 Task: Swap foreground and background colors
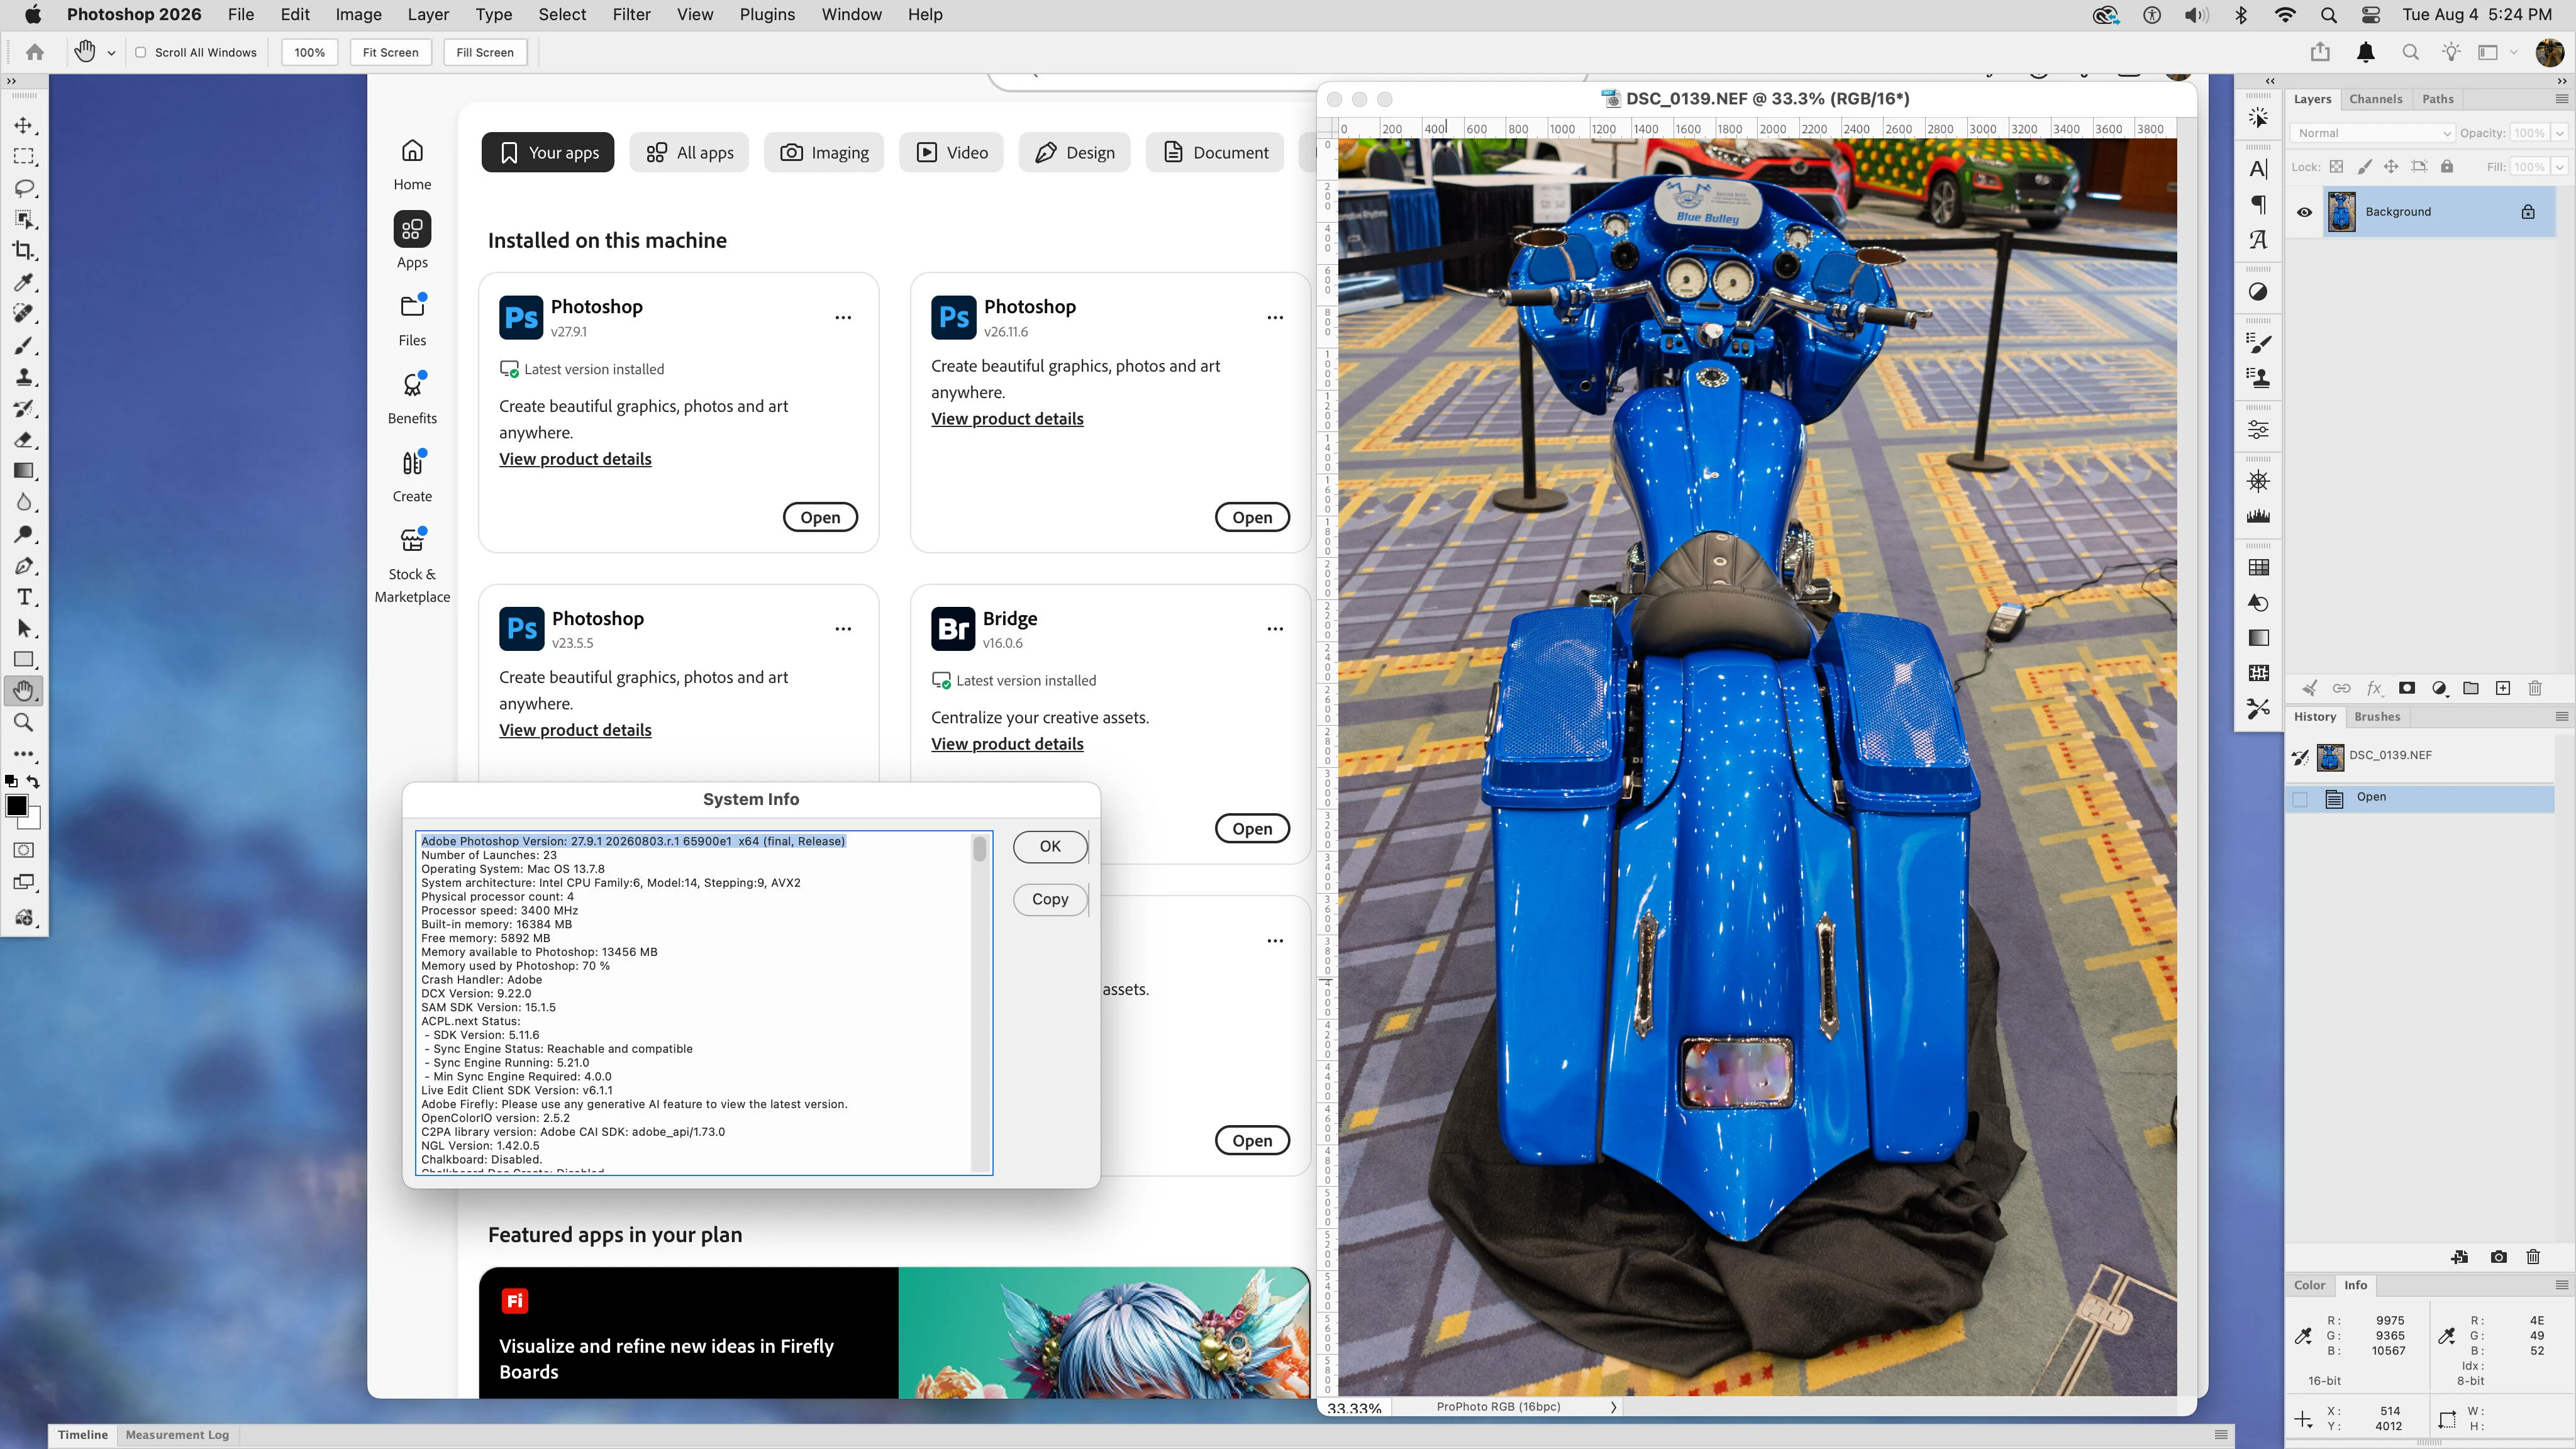click(33, 781)
